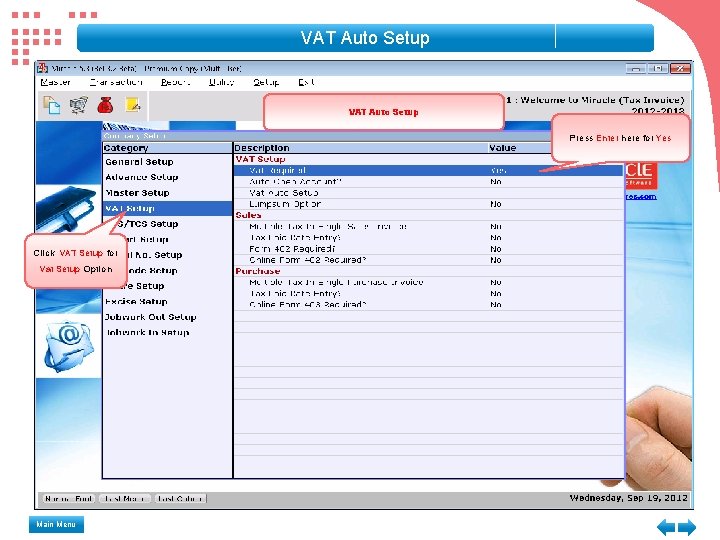Click the Main Menu button
The width and height of the screenshot is (720, 540).
point(56,524)
